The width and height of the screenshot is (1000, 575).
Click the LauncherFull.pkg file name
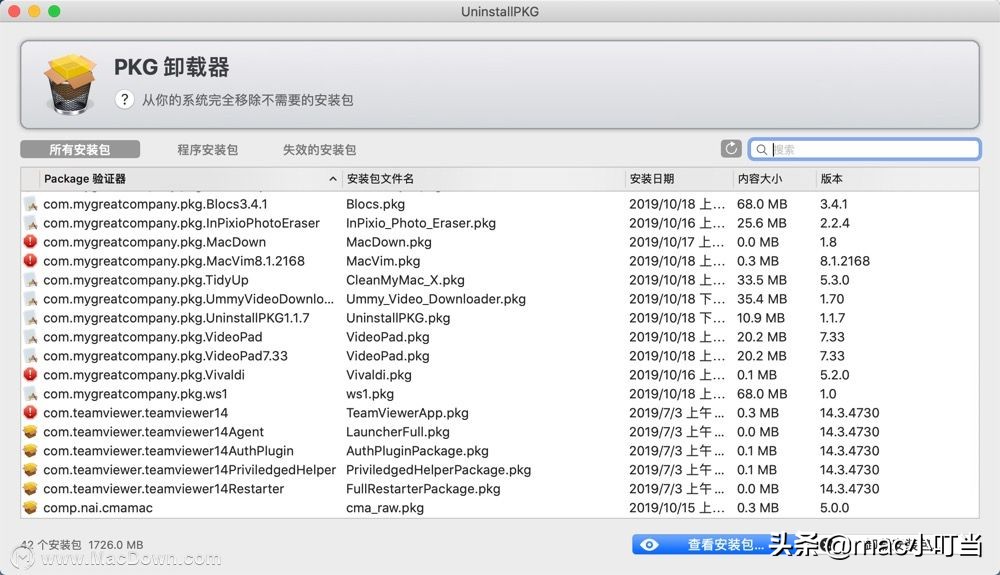coord(397,432)
